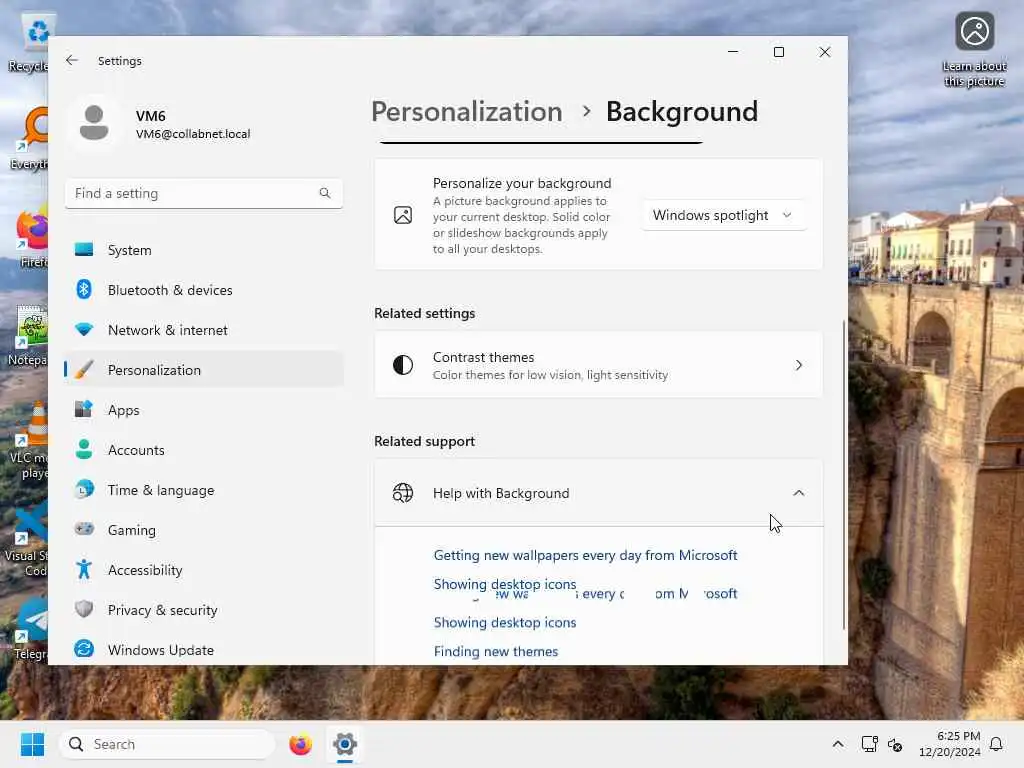Click the Gaming controller icon
The height and width of the screenshot is (768, 1024).
84,529
